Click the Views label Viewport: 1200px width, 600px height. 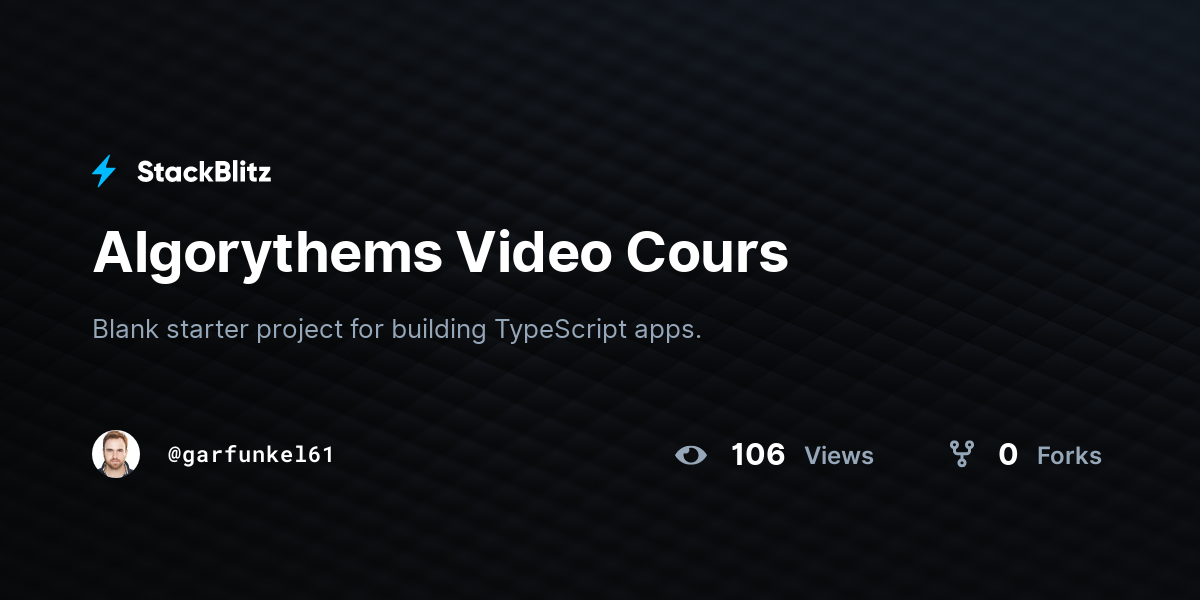point(839,456)
